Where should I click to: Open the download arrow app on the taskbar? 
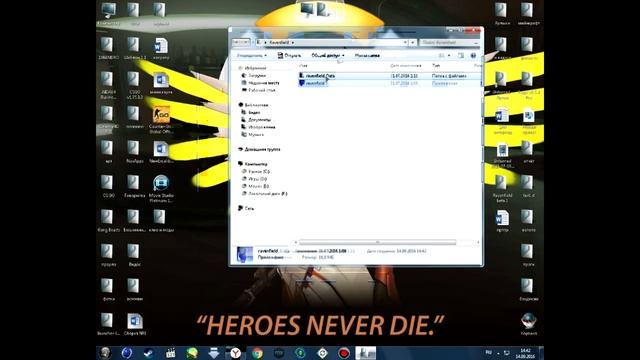214,353
